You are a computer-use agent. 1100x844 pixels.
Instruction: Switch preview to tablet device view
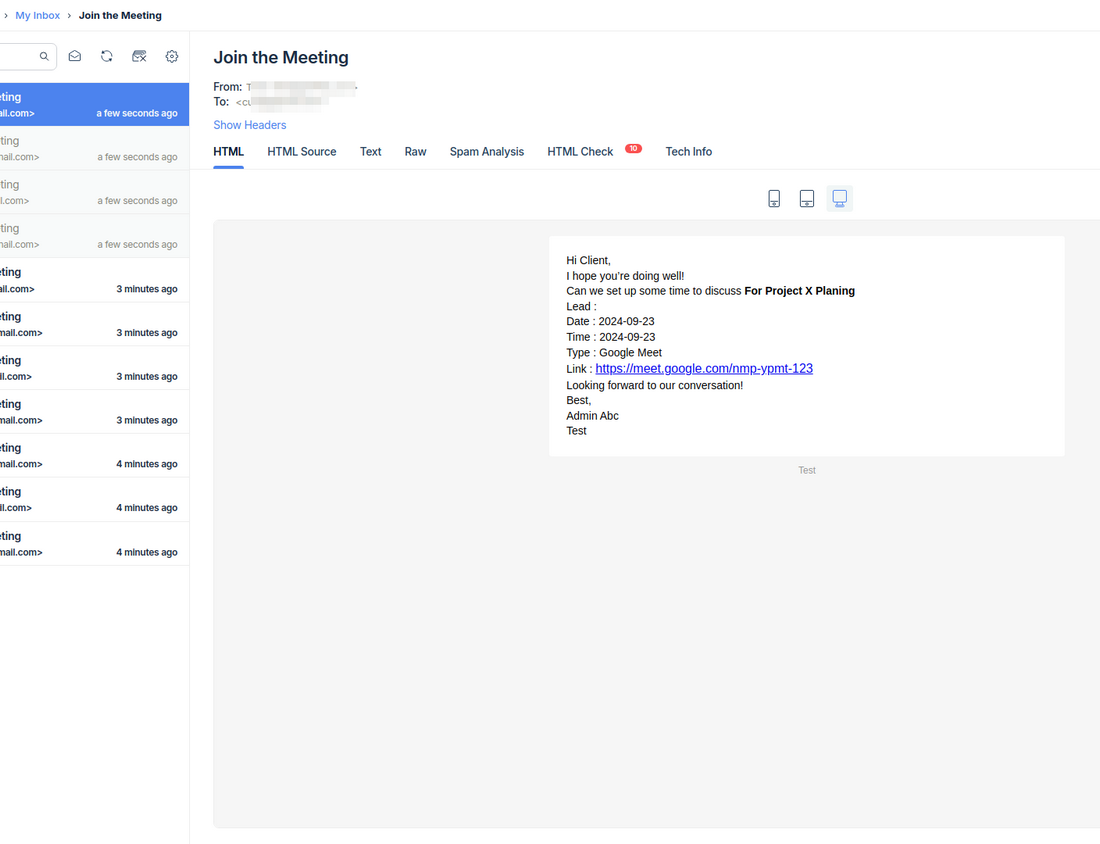pyautogui.click(x=807, y=198)
